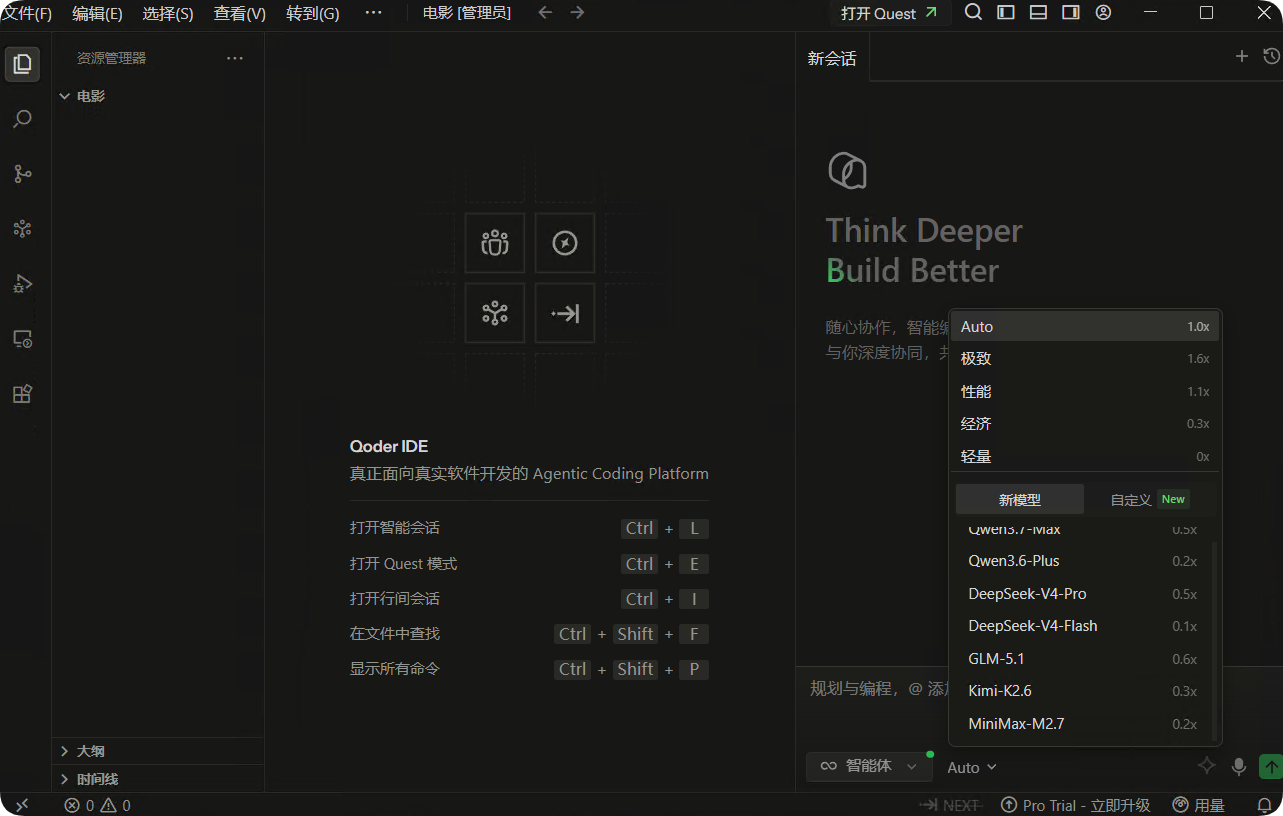1283x816 pixels.
Task: Switch to the 自定义 tab
Action: pos(1148,499)
